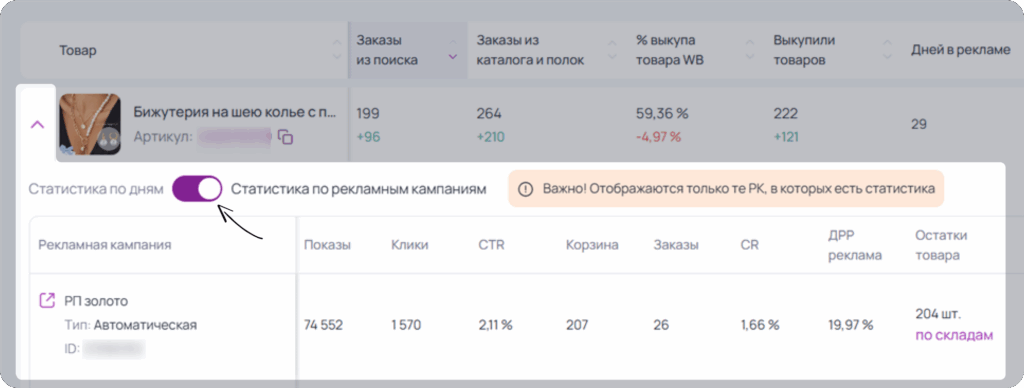
Task: Open Бижутерия на шею колье product title
Action: pos(235,112)
